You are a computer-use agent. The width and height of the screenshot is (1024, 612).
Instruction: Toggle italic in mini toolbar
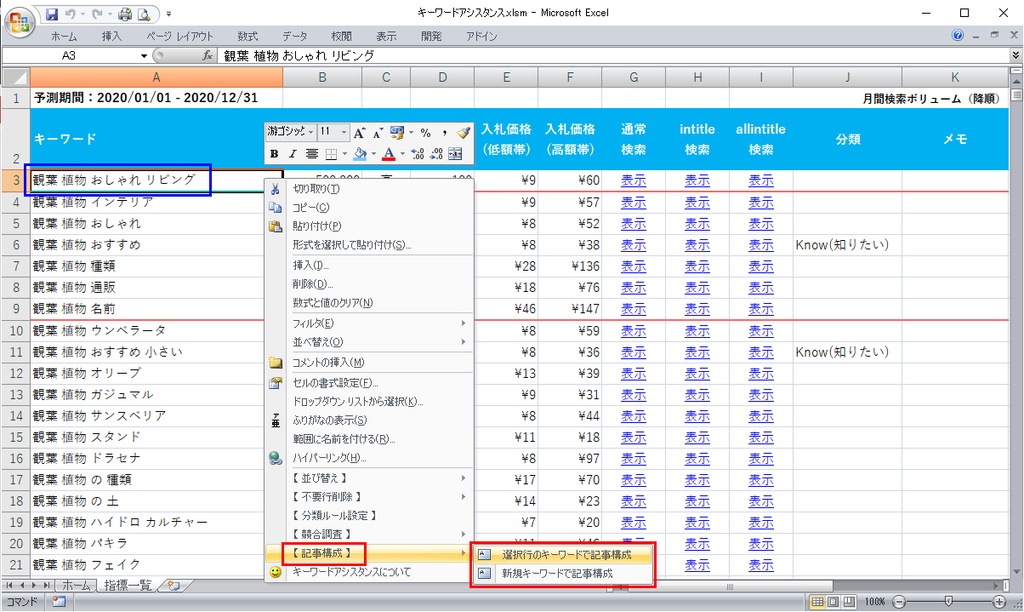[x=293, y=154]
